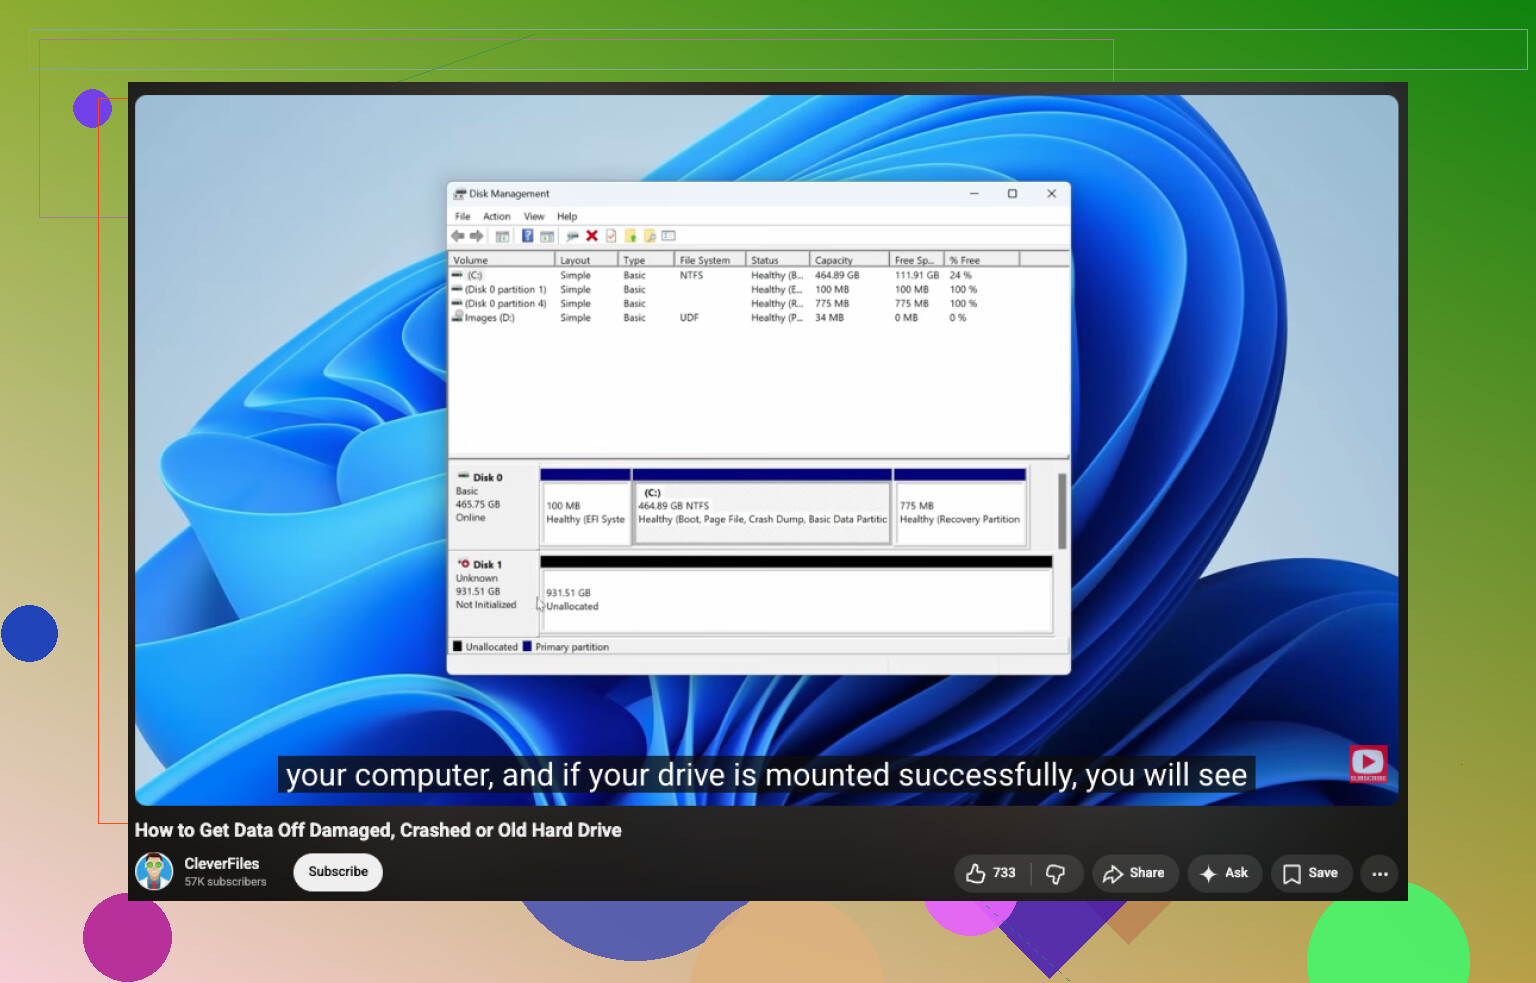
Task: Open the View menu in Disk Management
Action: pos(534,216)
